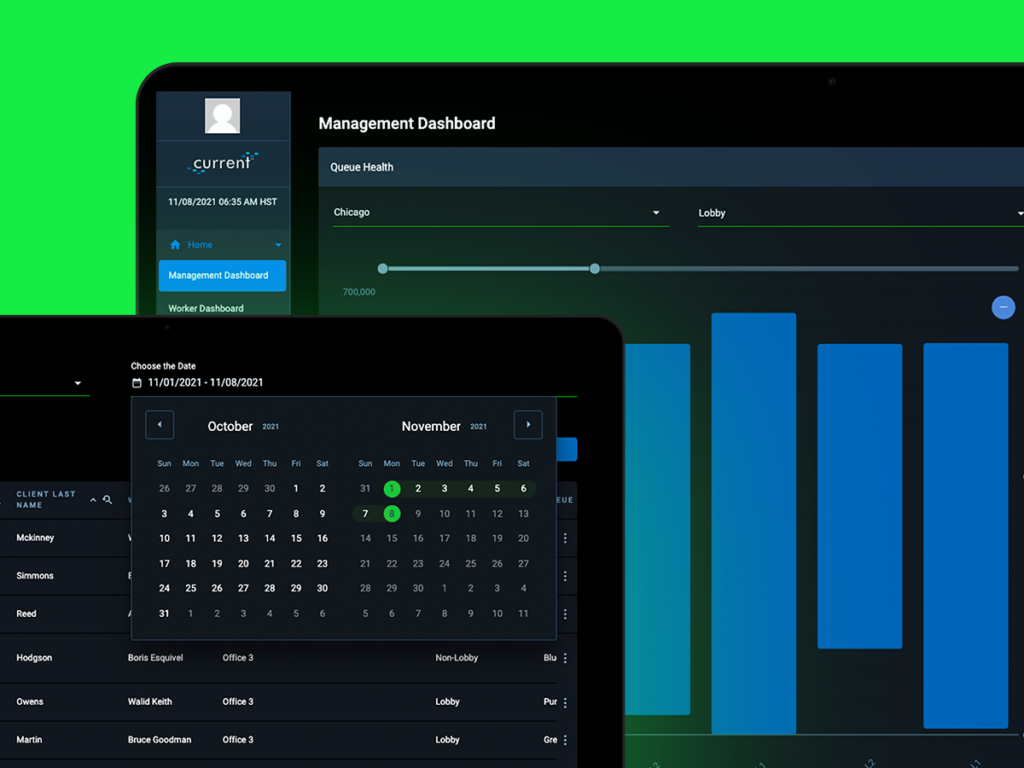Open three-dot menu for Martin row
Screen dimensions: 1024x768
[x=565, y=740]
